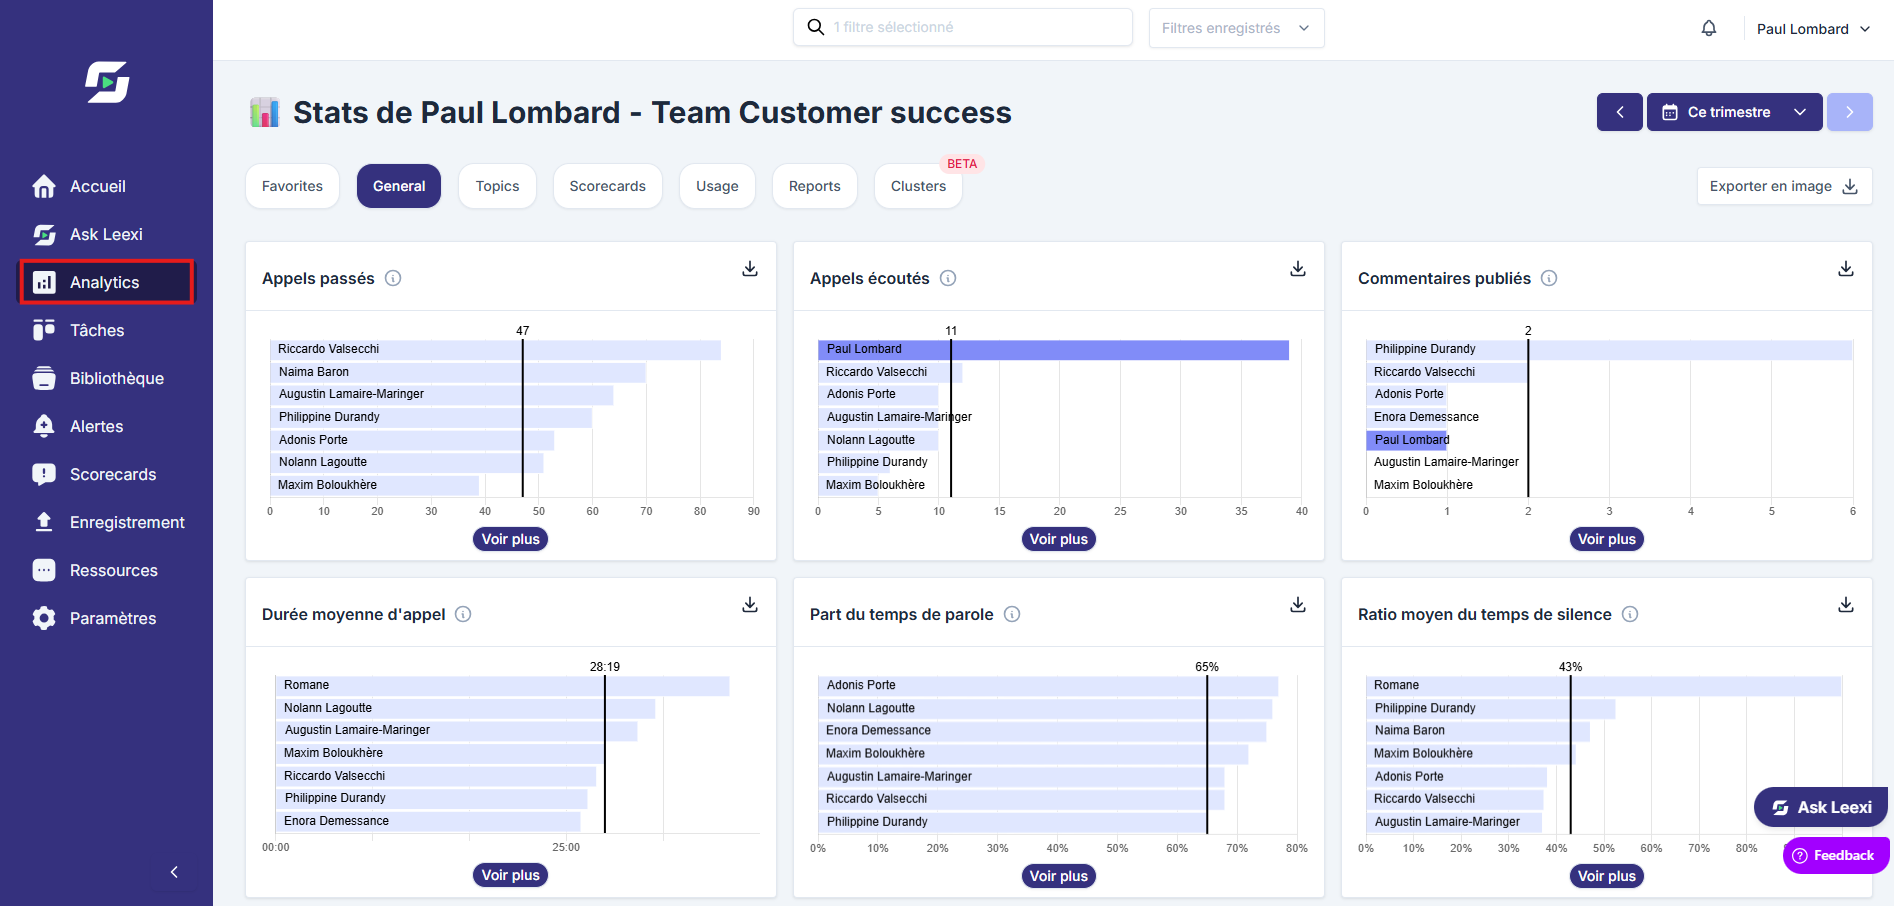Click the search filter field

click(963, 27)
